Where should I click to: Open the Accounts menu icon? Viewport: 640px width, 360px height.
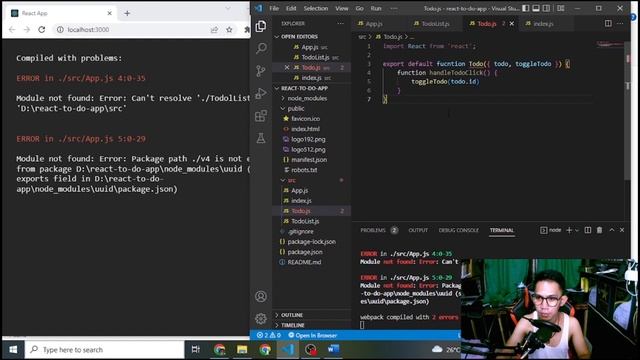coord(261,296)
